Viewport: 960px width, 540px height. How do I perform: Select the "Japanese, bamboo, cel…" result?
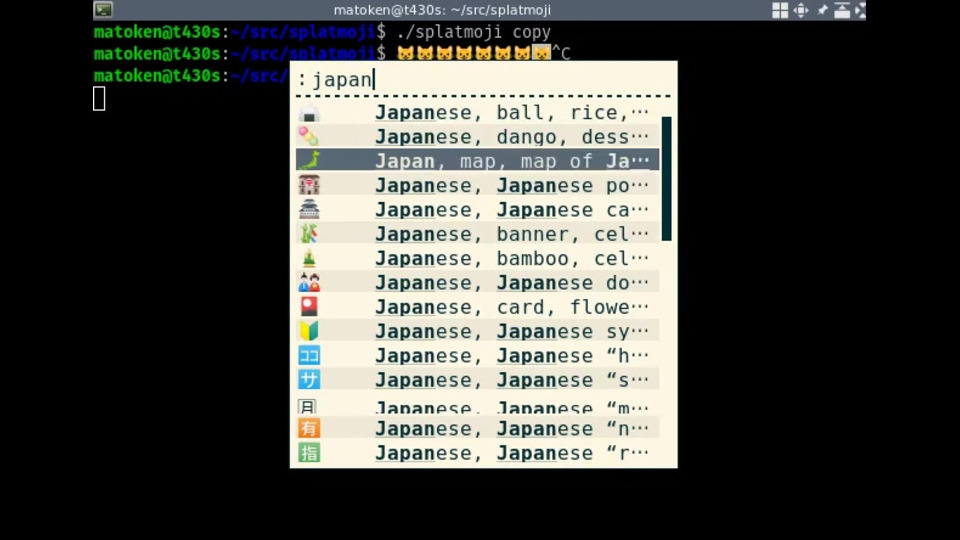[478, 258]
